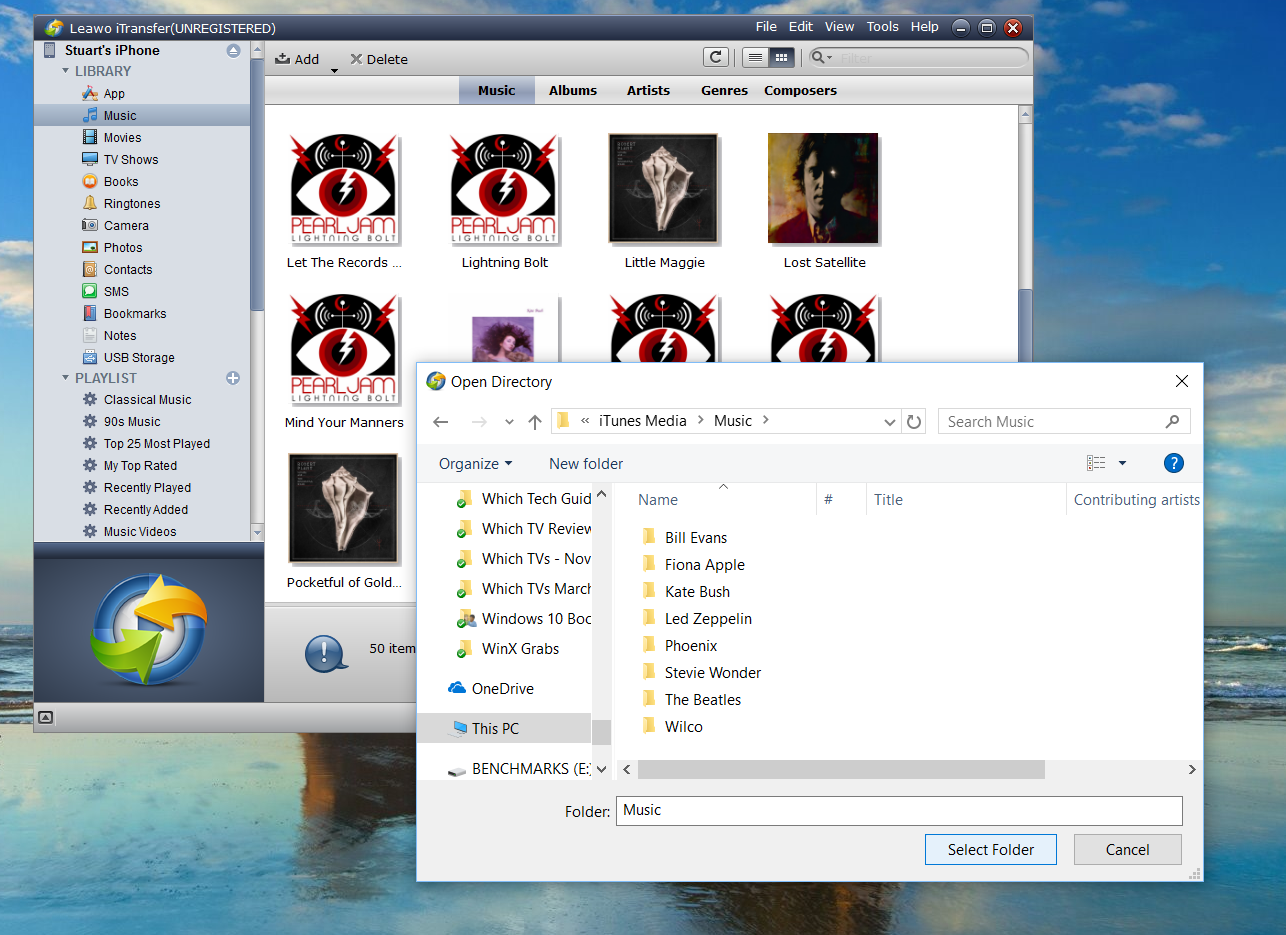Switch to the Albums tab
Screen dimensions: 1286x935
pyautogui.click(x=573, y=90)
